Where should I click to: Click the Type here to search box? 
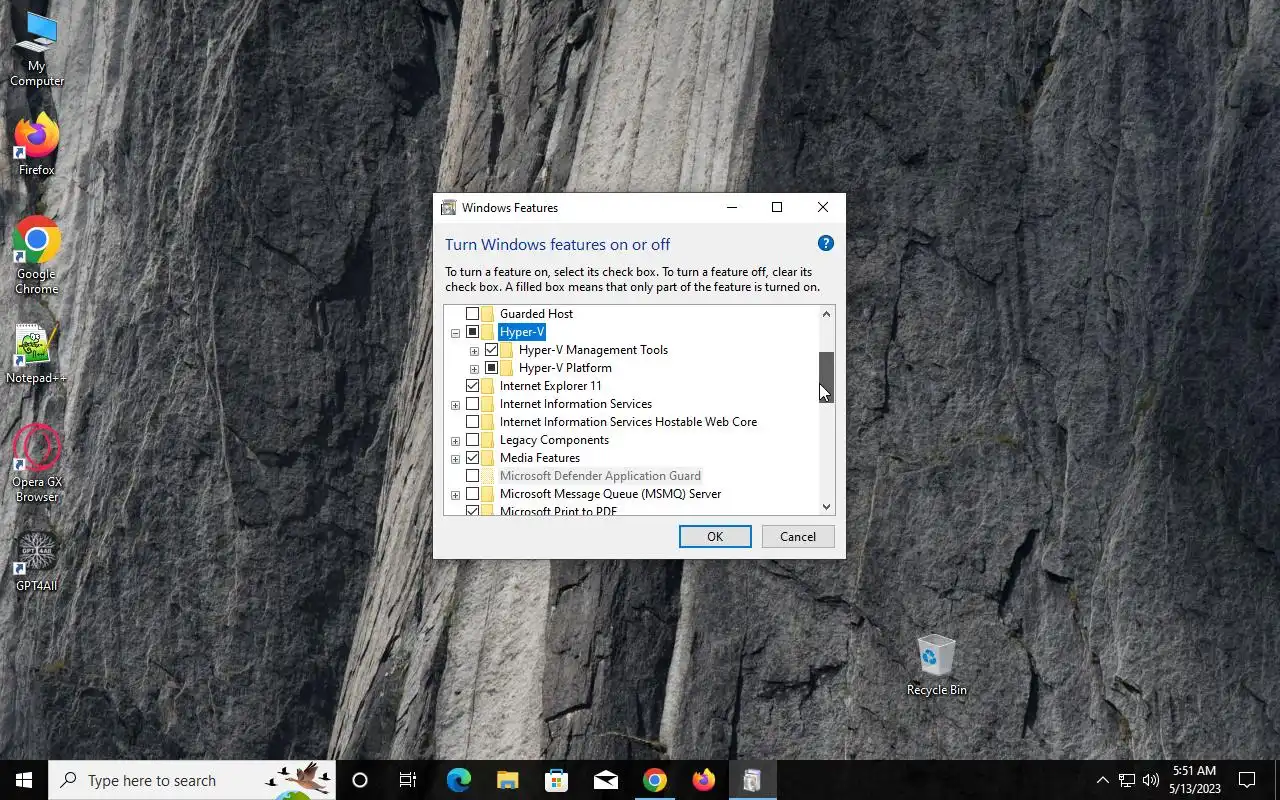(x=193, y=780)
